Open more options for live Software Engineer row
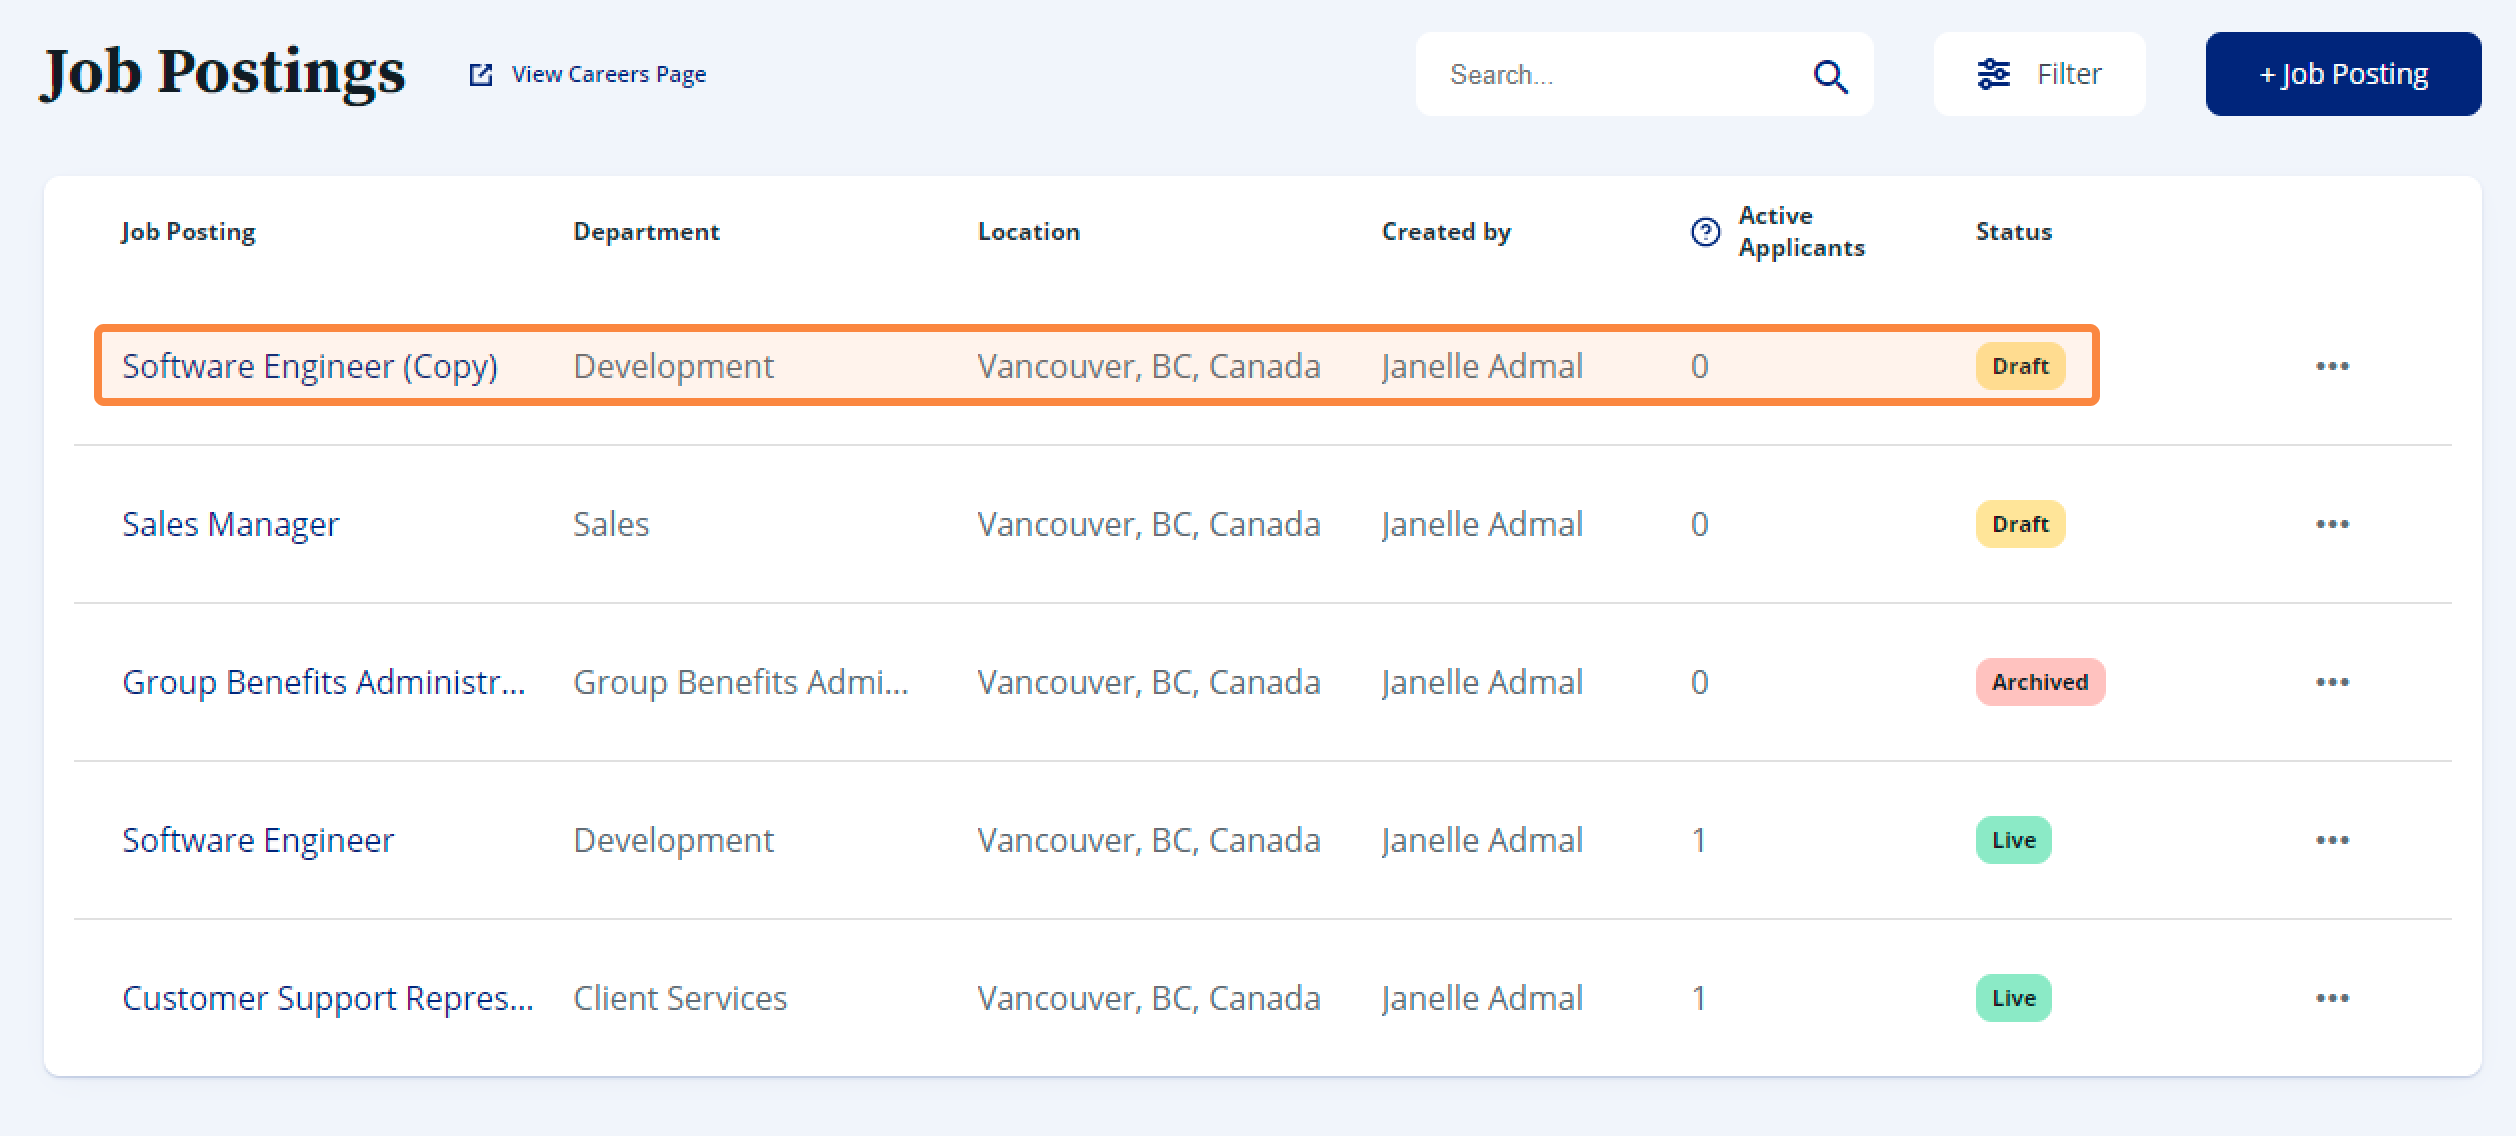 [2332, 840]
